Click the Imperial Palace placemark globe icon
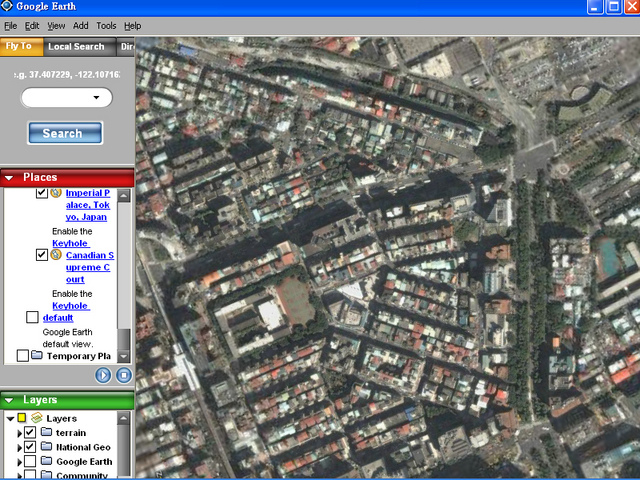 pyautogui.click(x=56, y=193)
